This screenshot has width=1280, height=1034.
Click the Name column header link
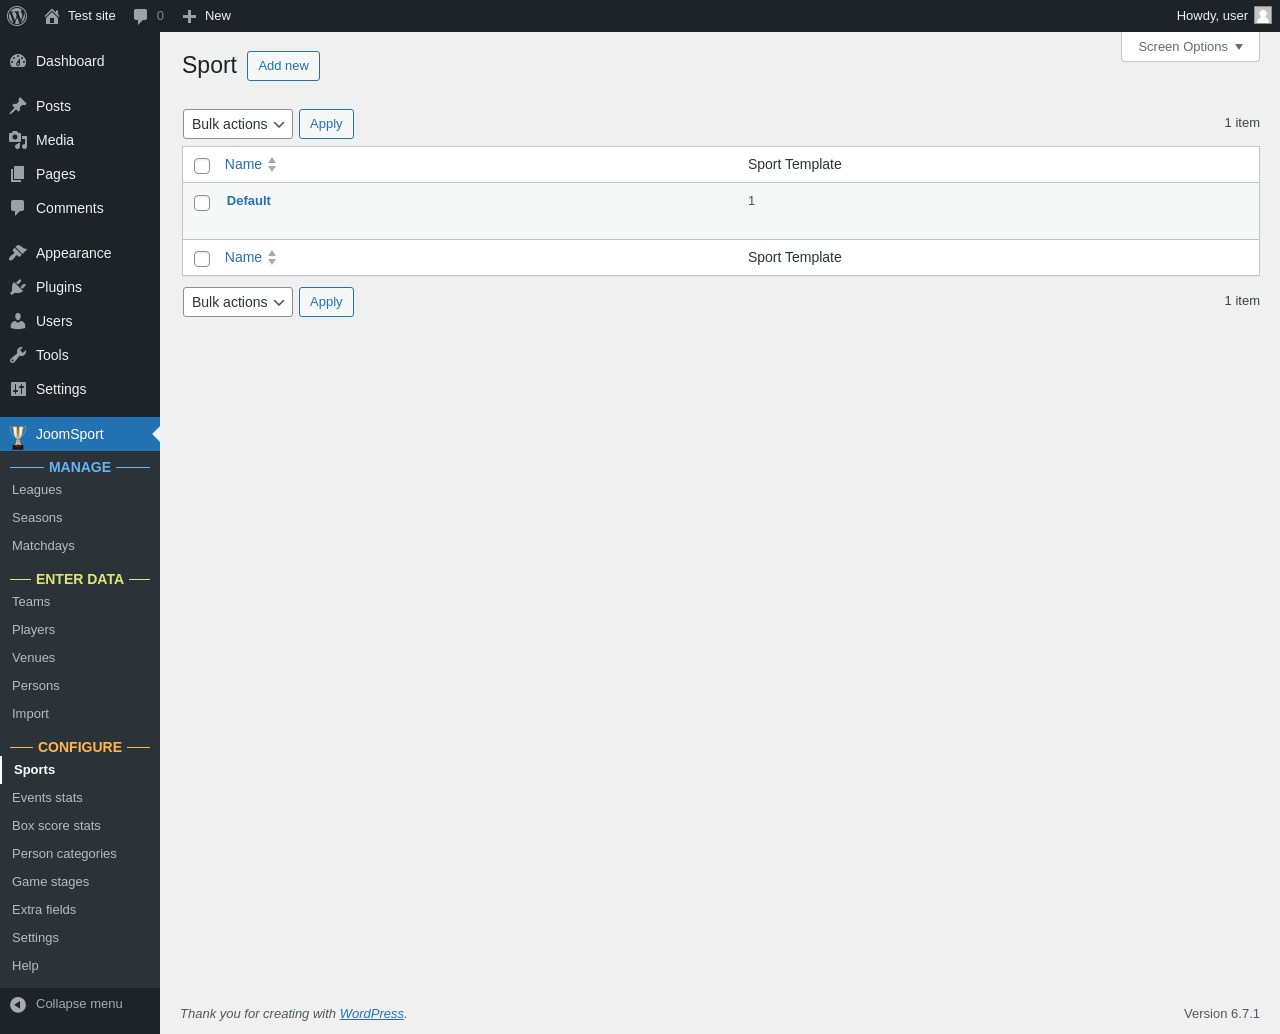[243, 164]
